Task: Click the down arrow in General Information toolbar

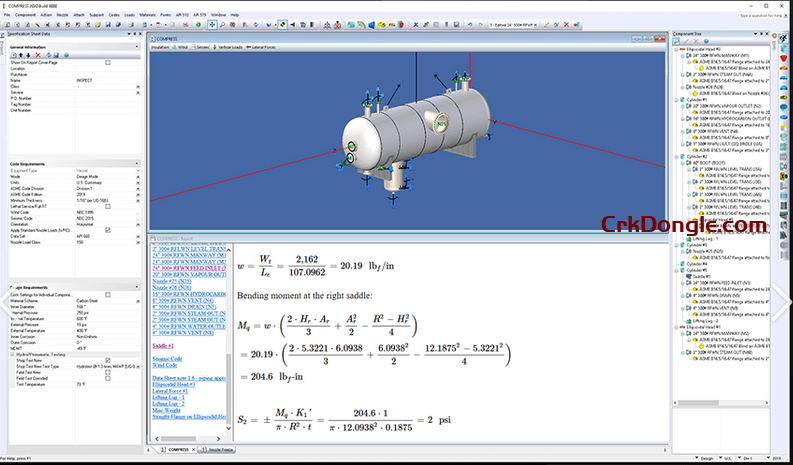Action: (x=28, y=55)
